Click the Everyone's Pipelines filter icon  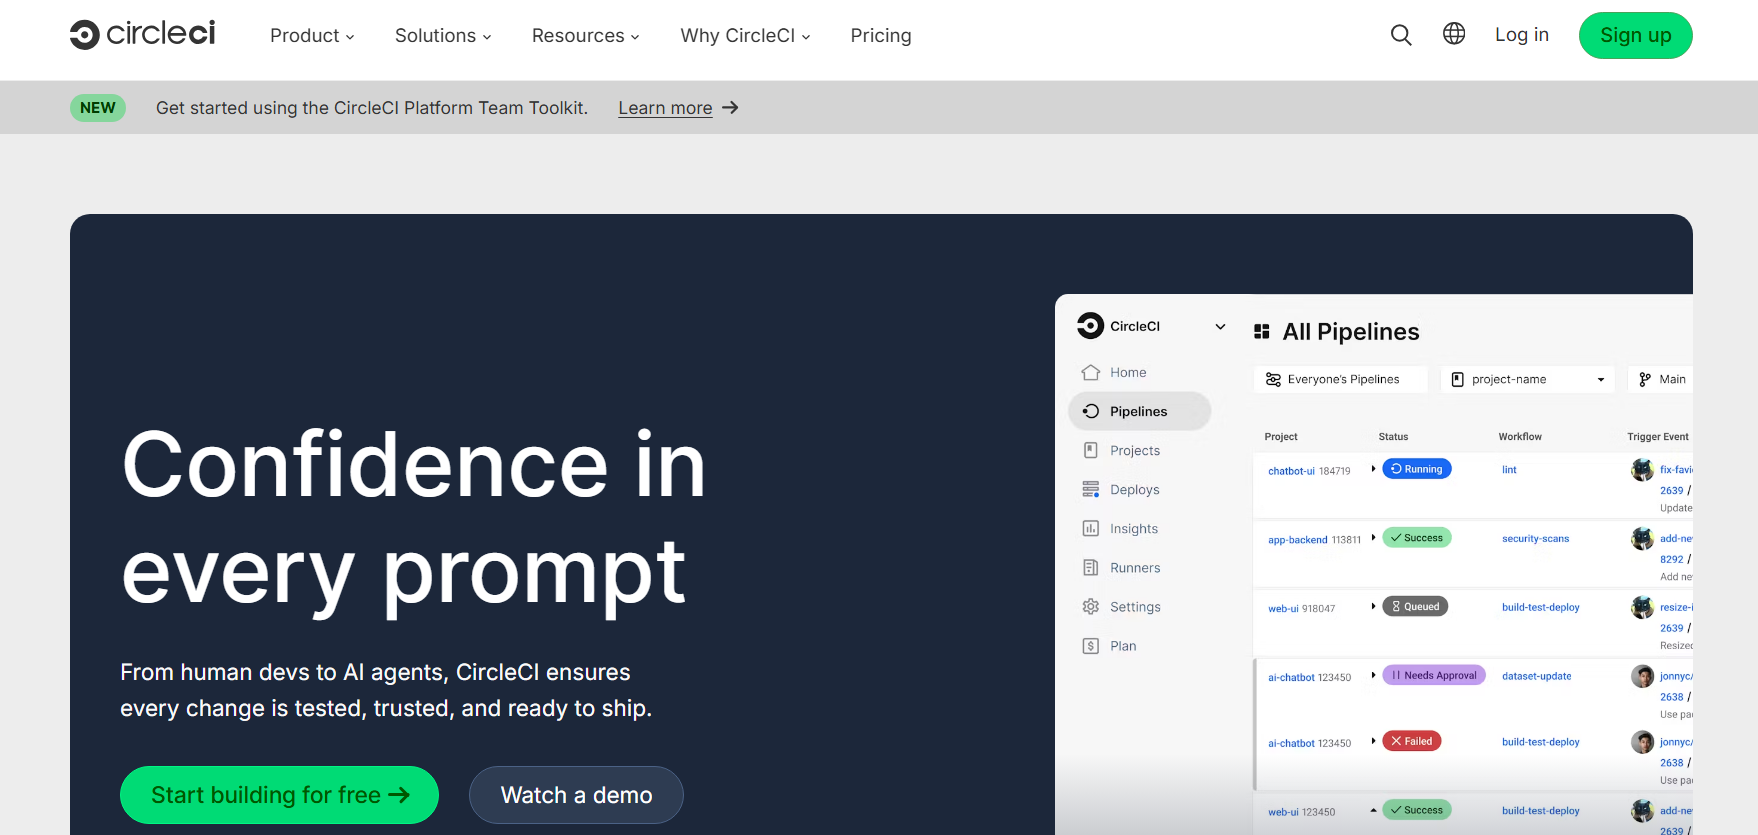[1273, 379]
